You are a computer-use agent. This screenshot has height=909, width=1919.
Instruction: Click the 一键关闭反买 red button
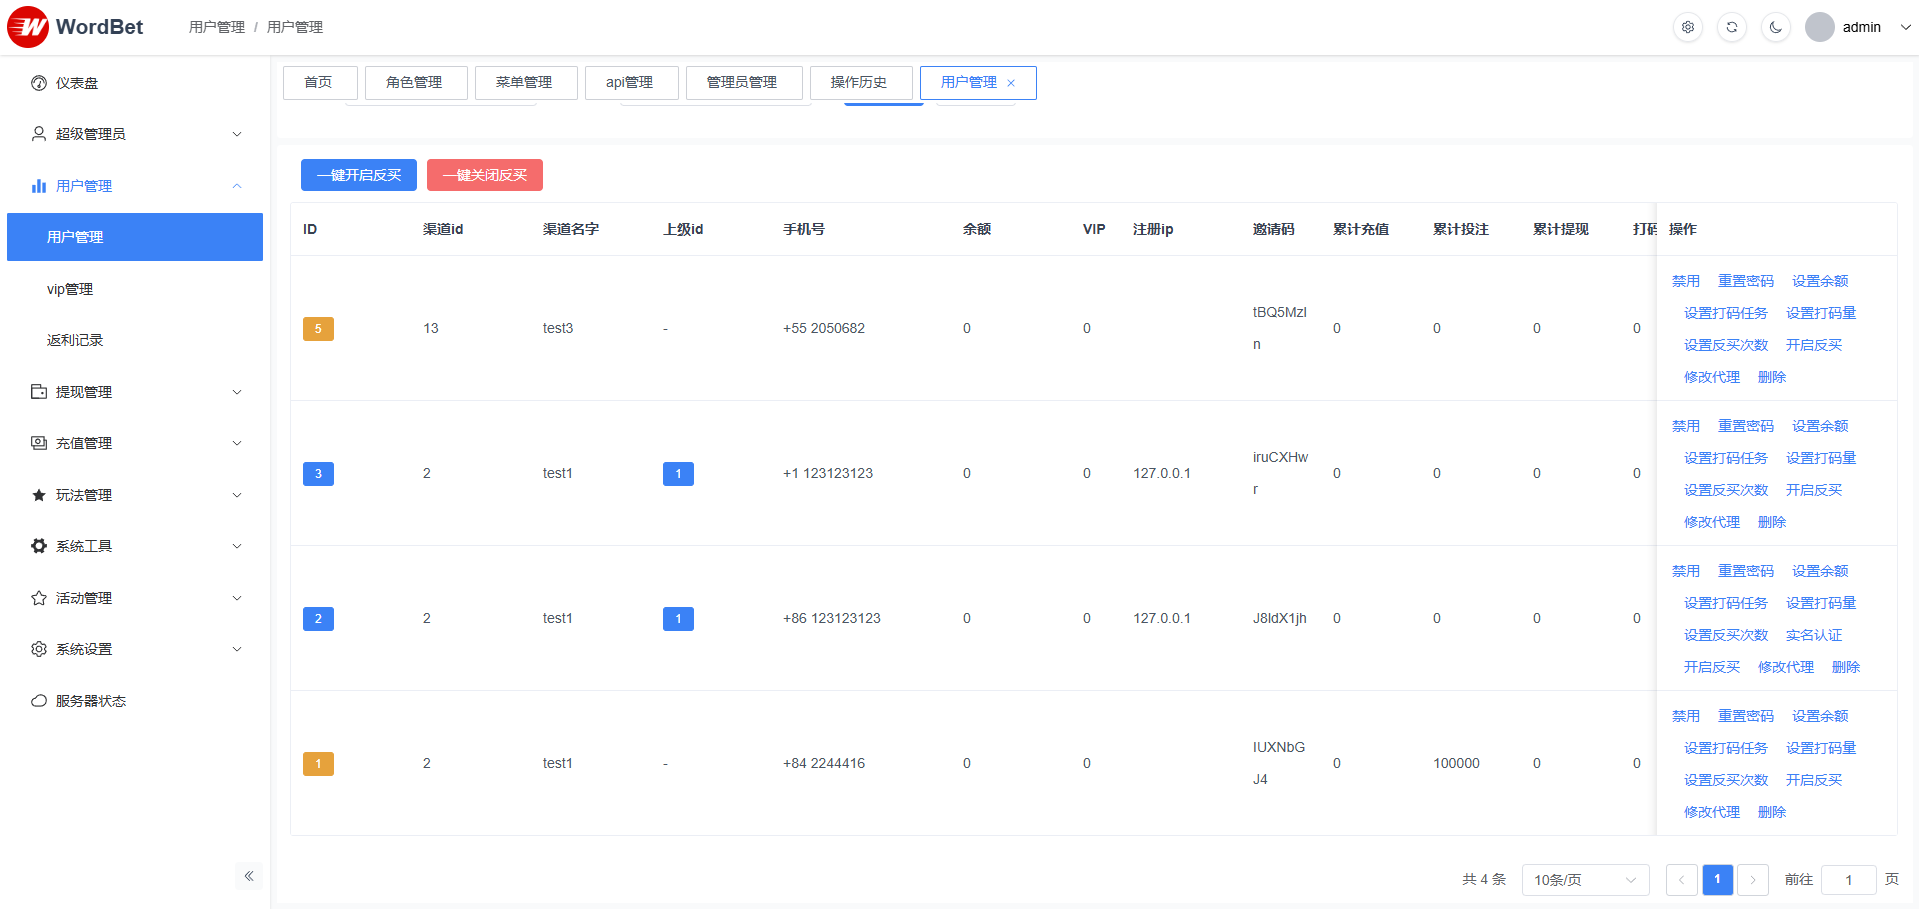pos(484,175)
